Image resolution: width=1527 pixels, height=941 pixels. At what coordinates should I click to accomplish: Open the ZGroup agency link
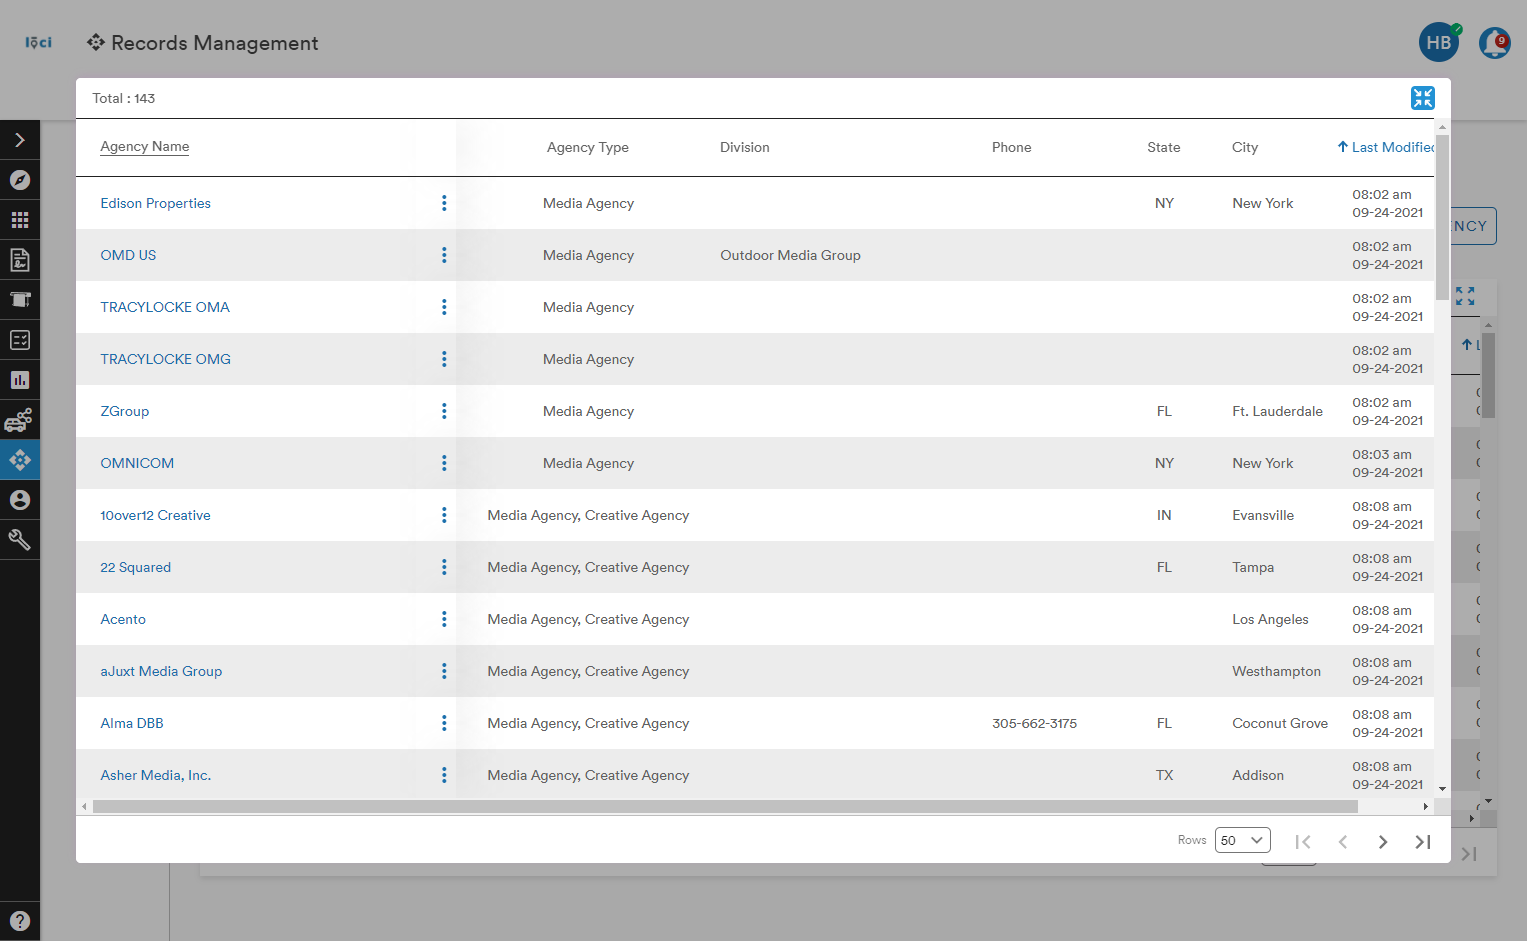[x=125, y=411]
